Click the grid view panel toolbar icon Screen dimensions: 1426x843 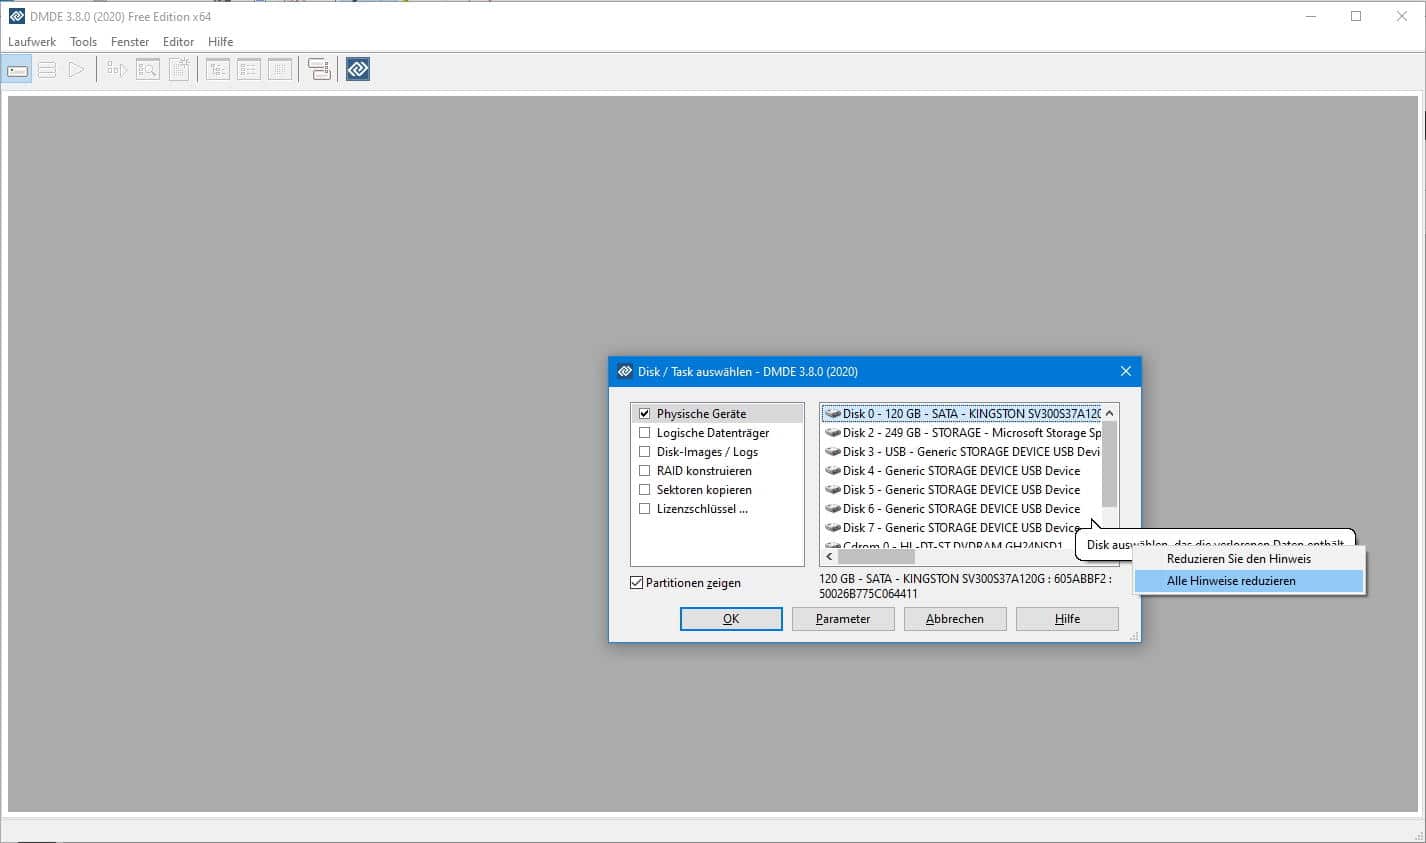pos(280,69)
